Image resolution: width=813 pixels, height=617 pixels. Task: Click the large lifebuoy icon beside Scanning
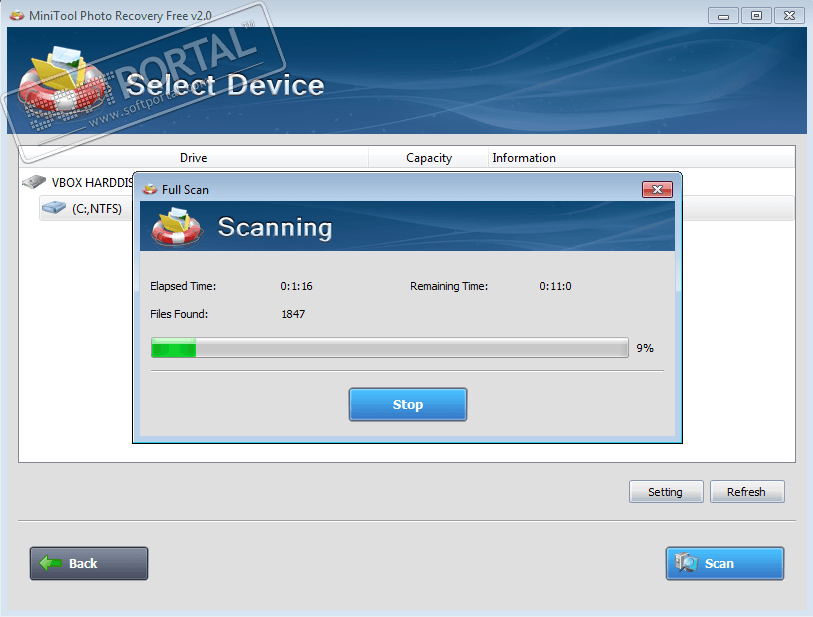[x=176, y=227]
